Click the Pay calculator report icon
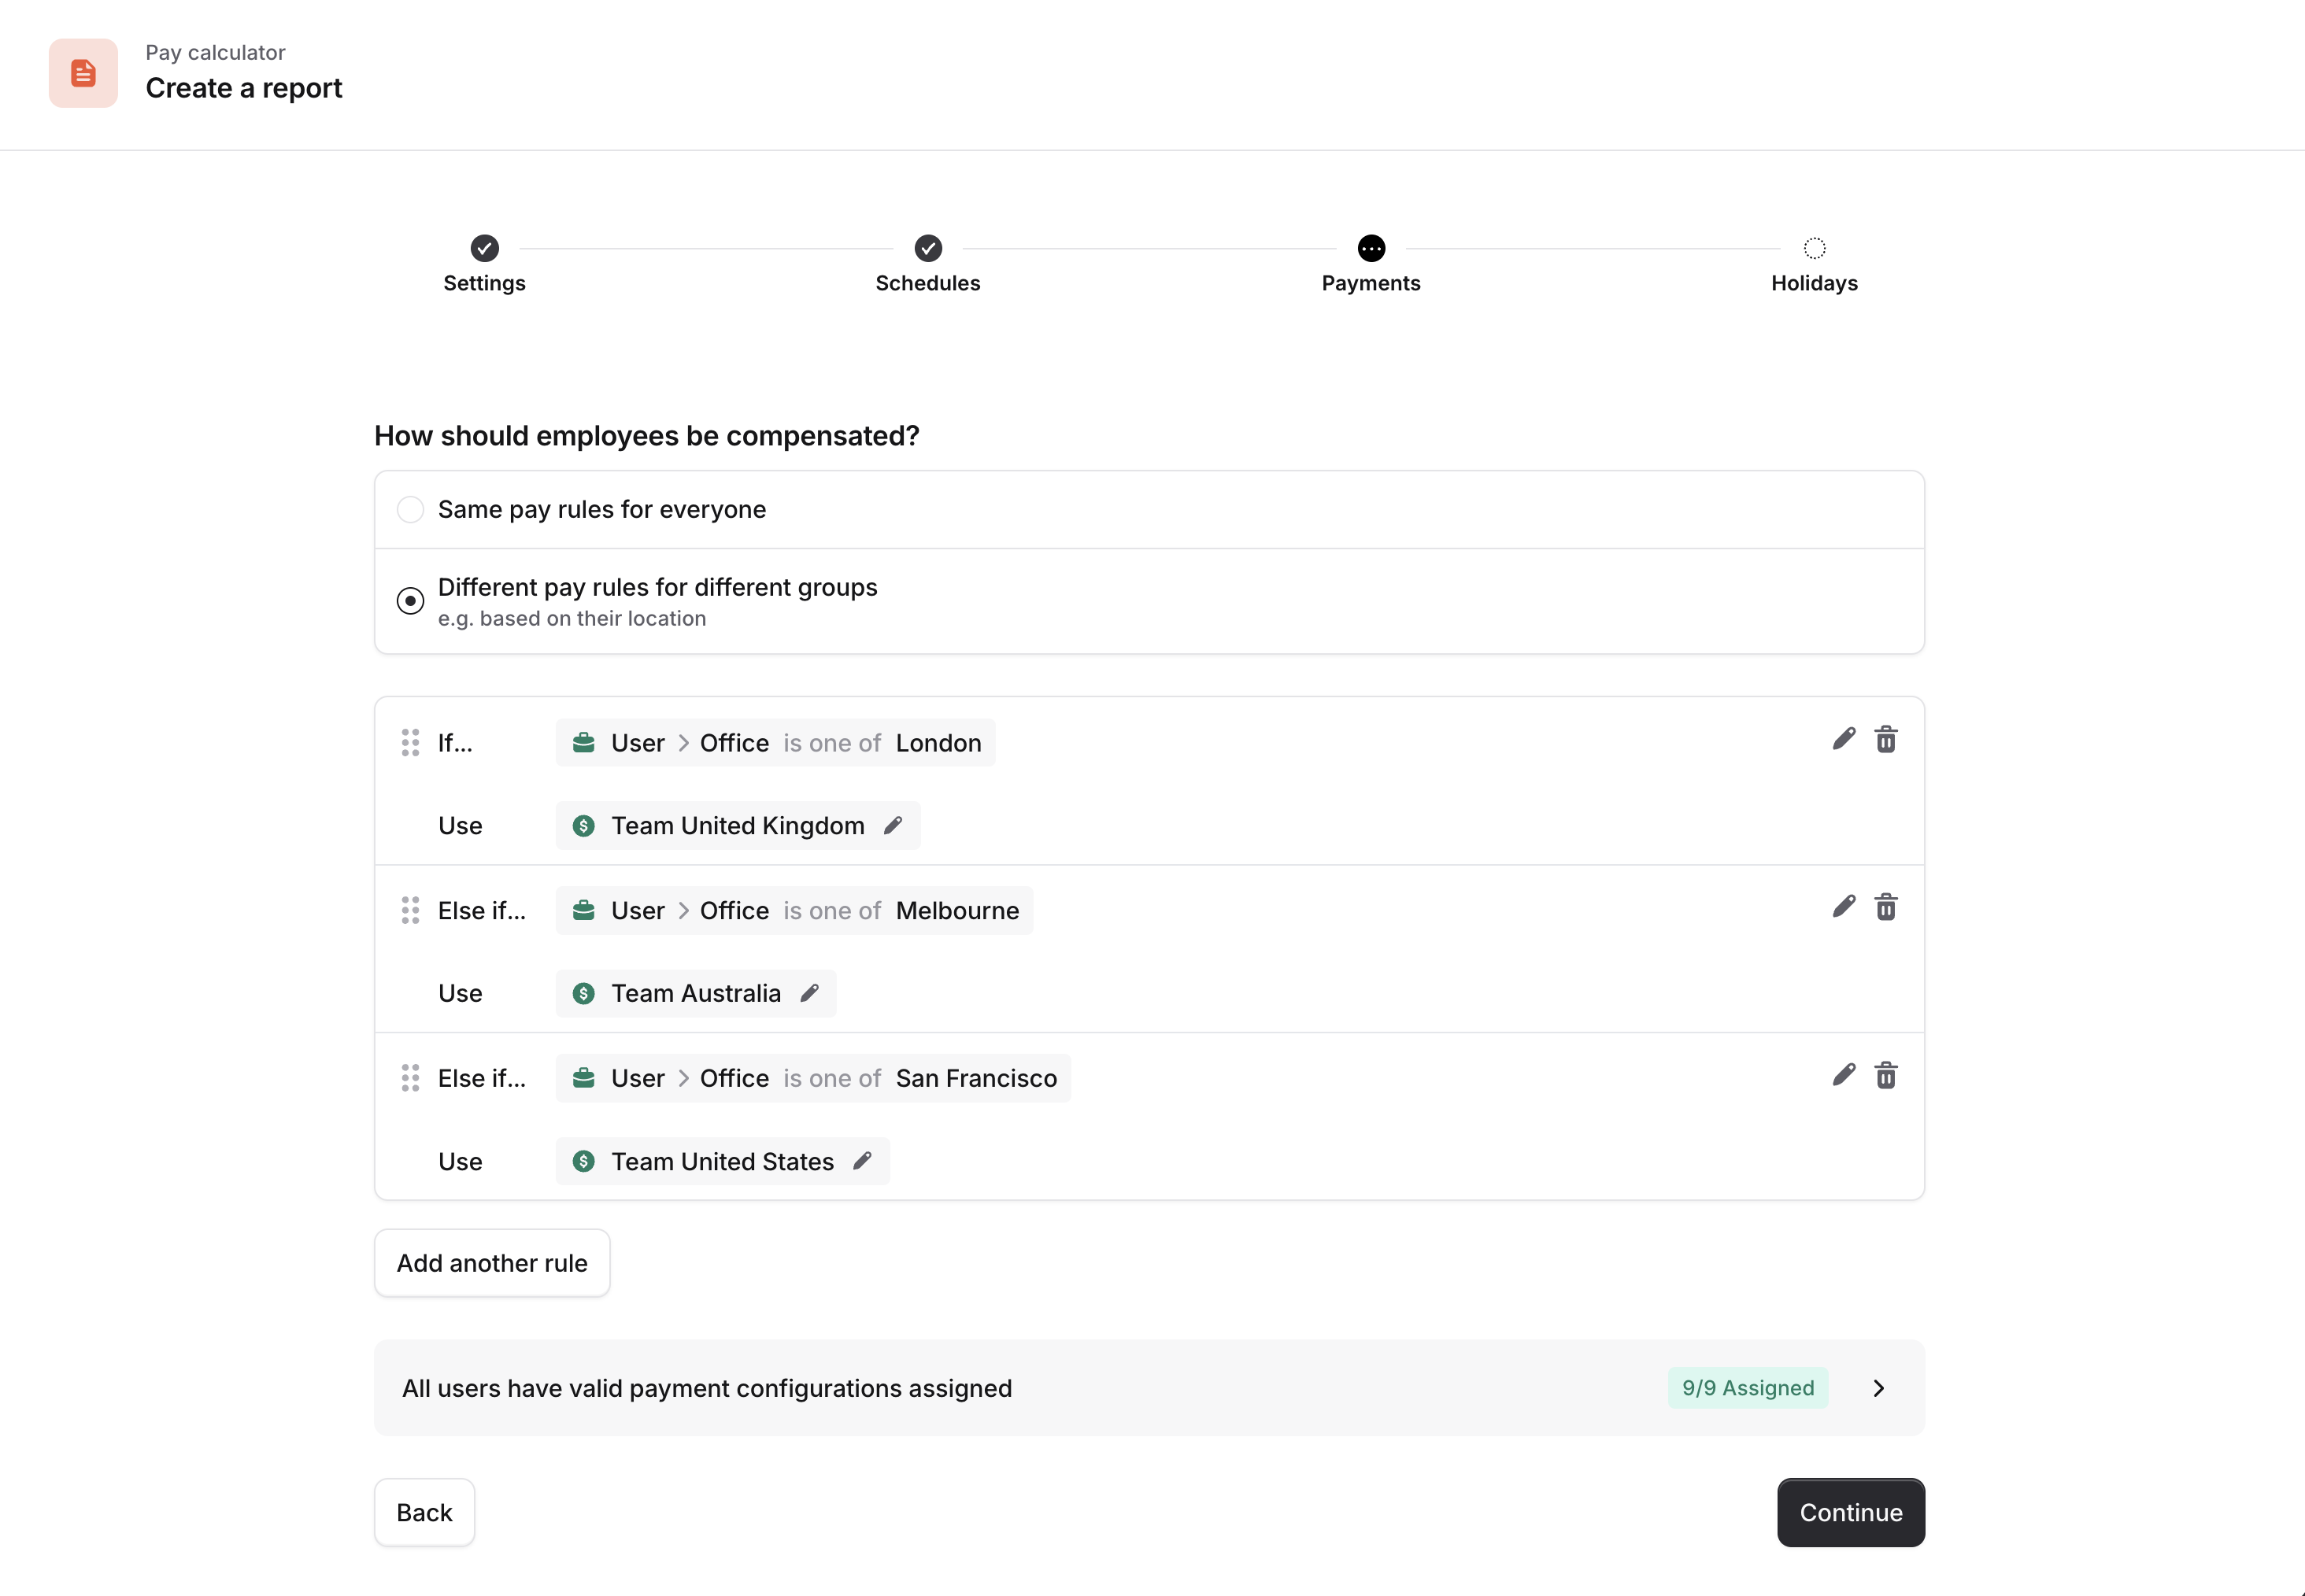Viewport: 2305px width, 1596px height. point(83,73)
